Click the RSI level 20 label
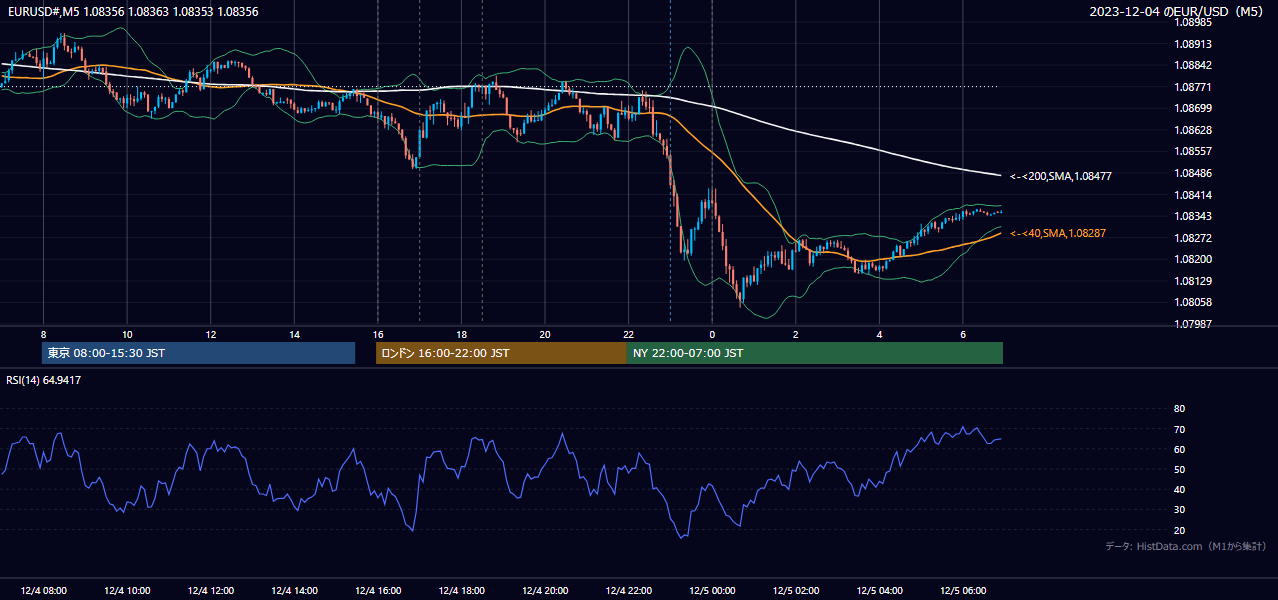The width and height of the screenshot is (1278, 600). click(x=1179, y=530)
